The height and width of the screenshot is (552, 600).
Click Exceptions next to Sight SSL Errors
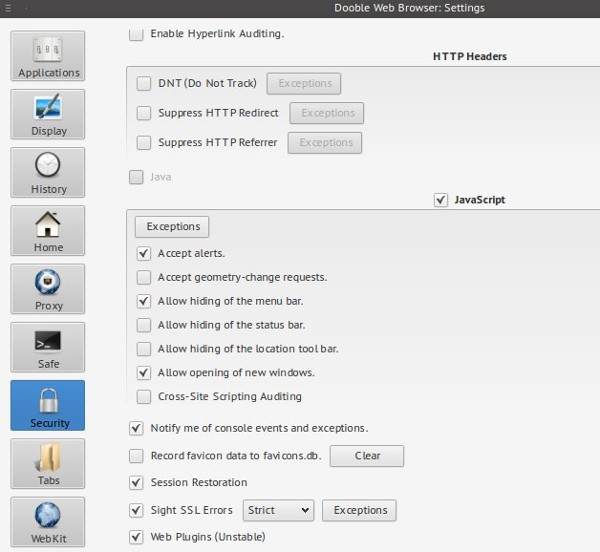click(x=359, y=510)
